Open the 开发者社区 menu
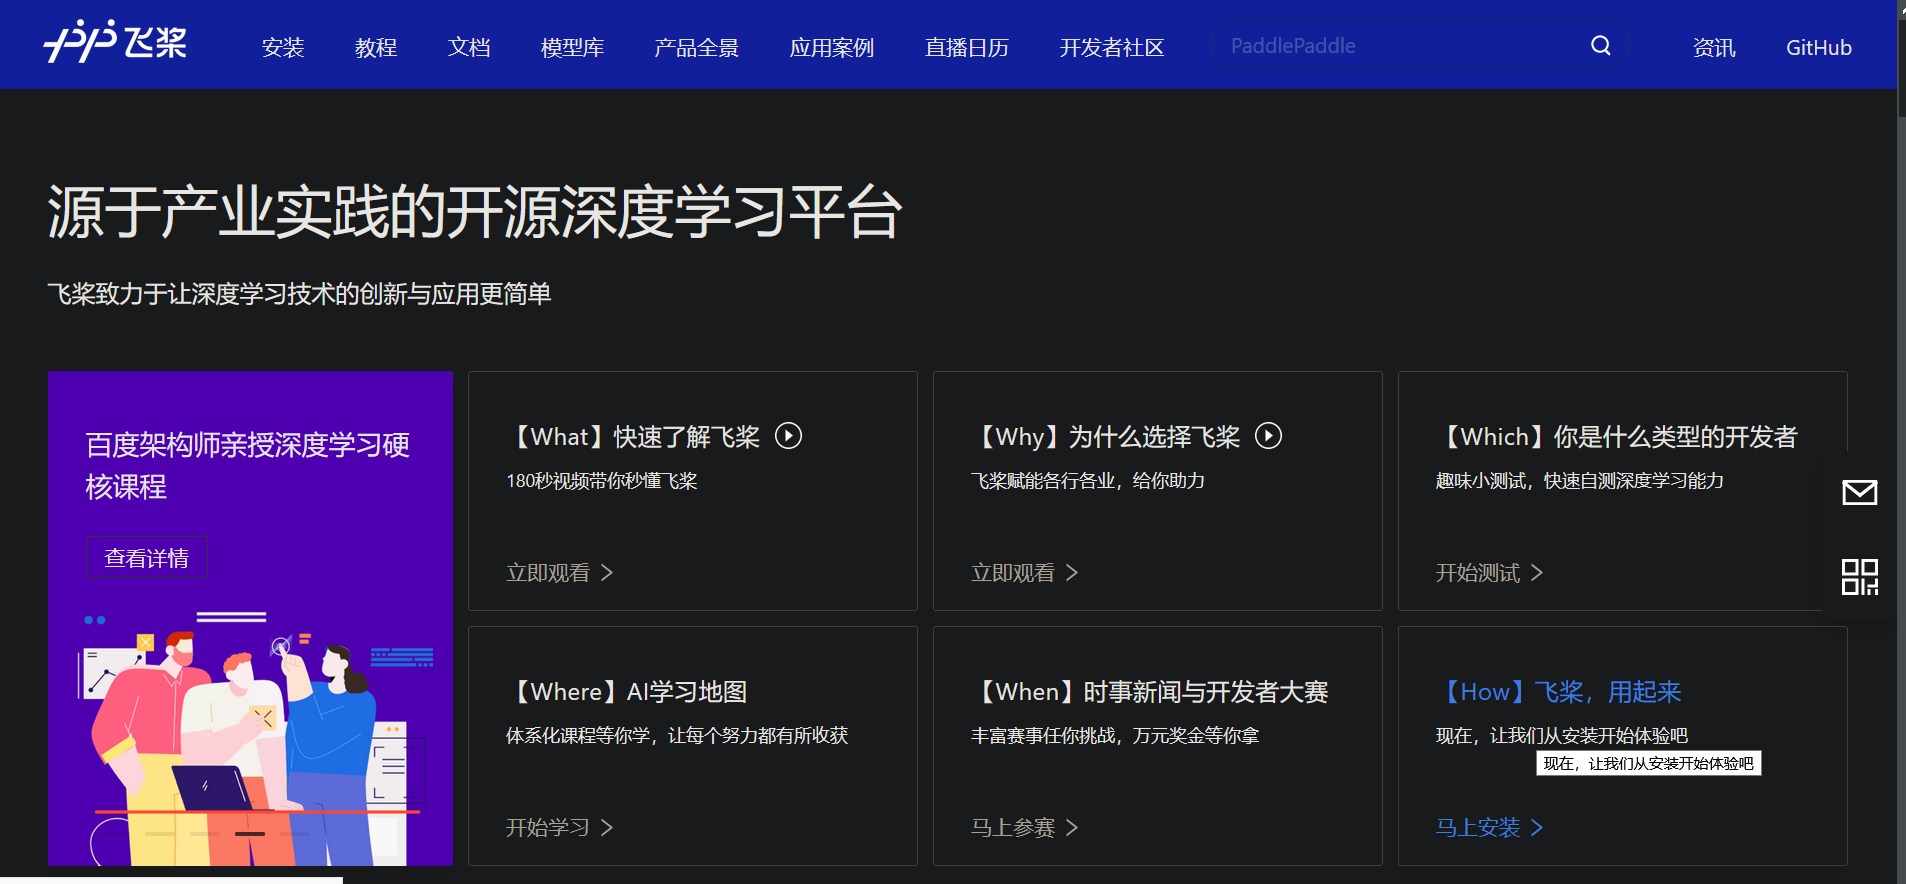Image resolution: width=1906 pixels, height=884 pixels. (1112, 47)
